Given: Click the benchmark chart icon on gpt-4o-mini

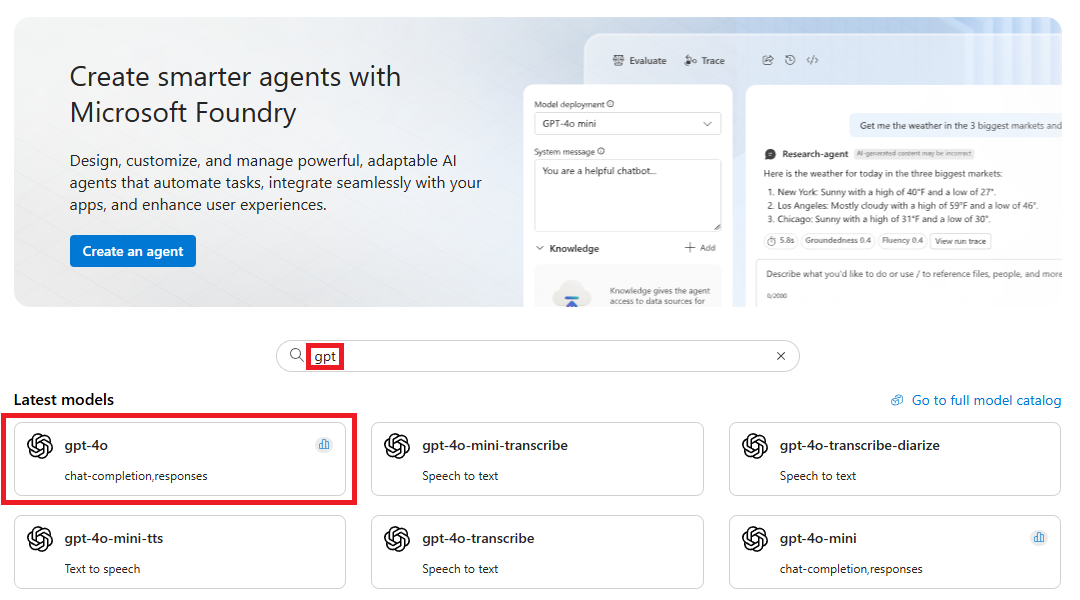Looking at the screenshot, I should [x=1039, y=537].
